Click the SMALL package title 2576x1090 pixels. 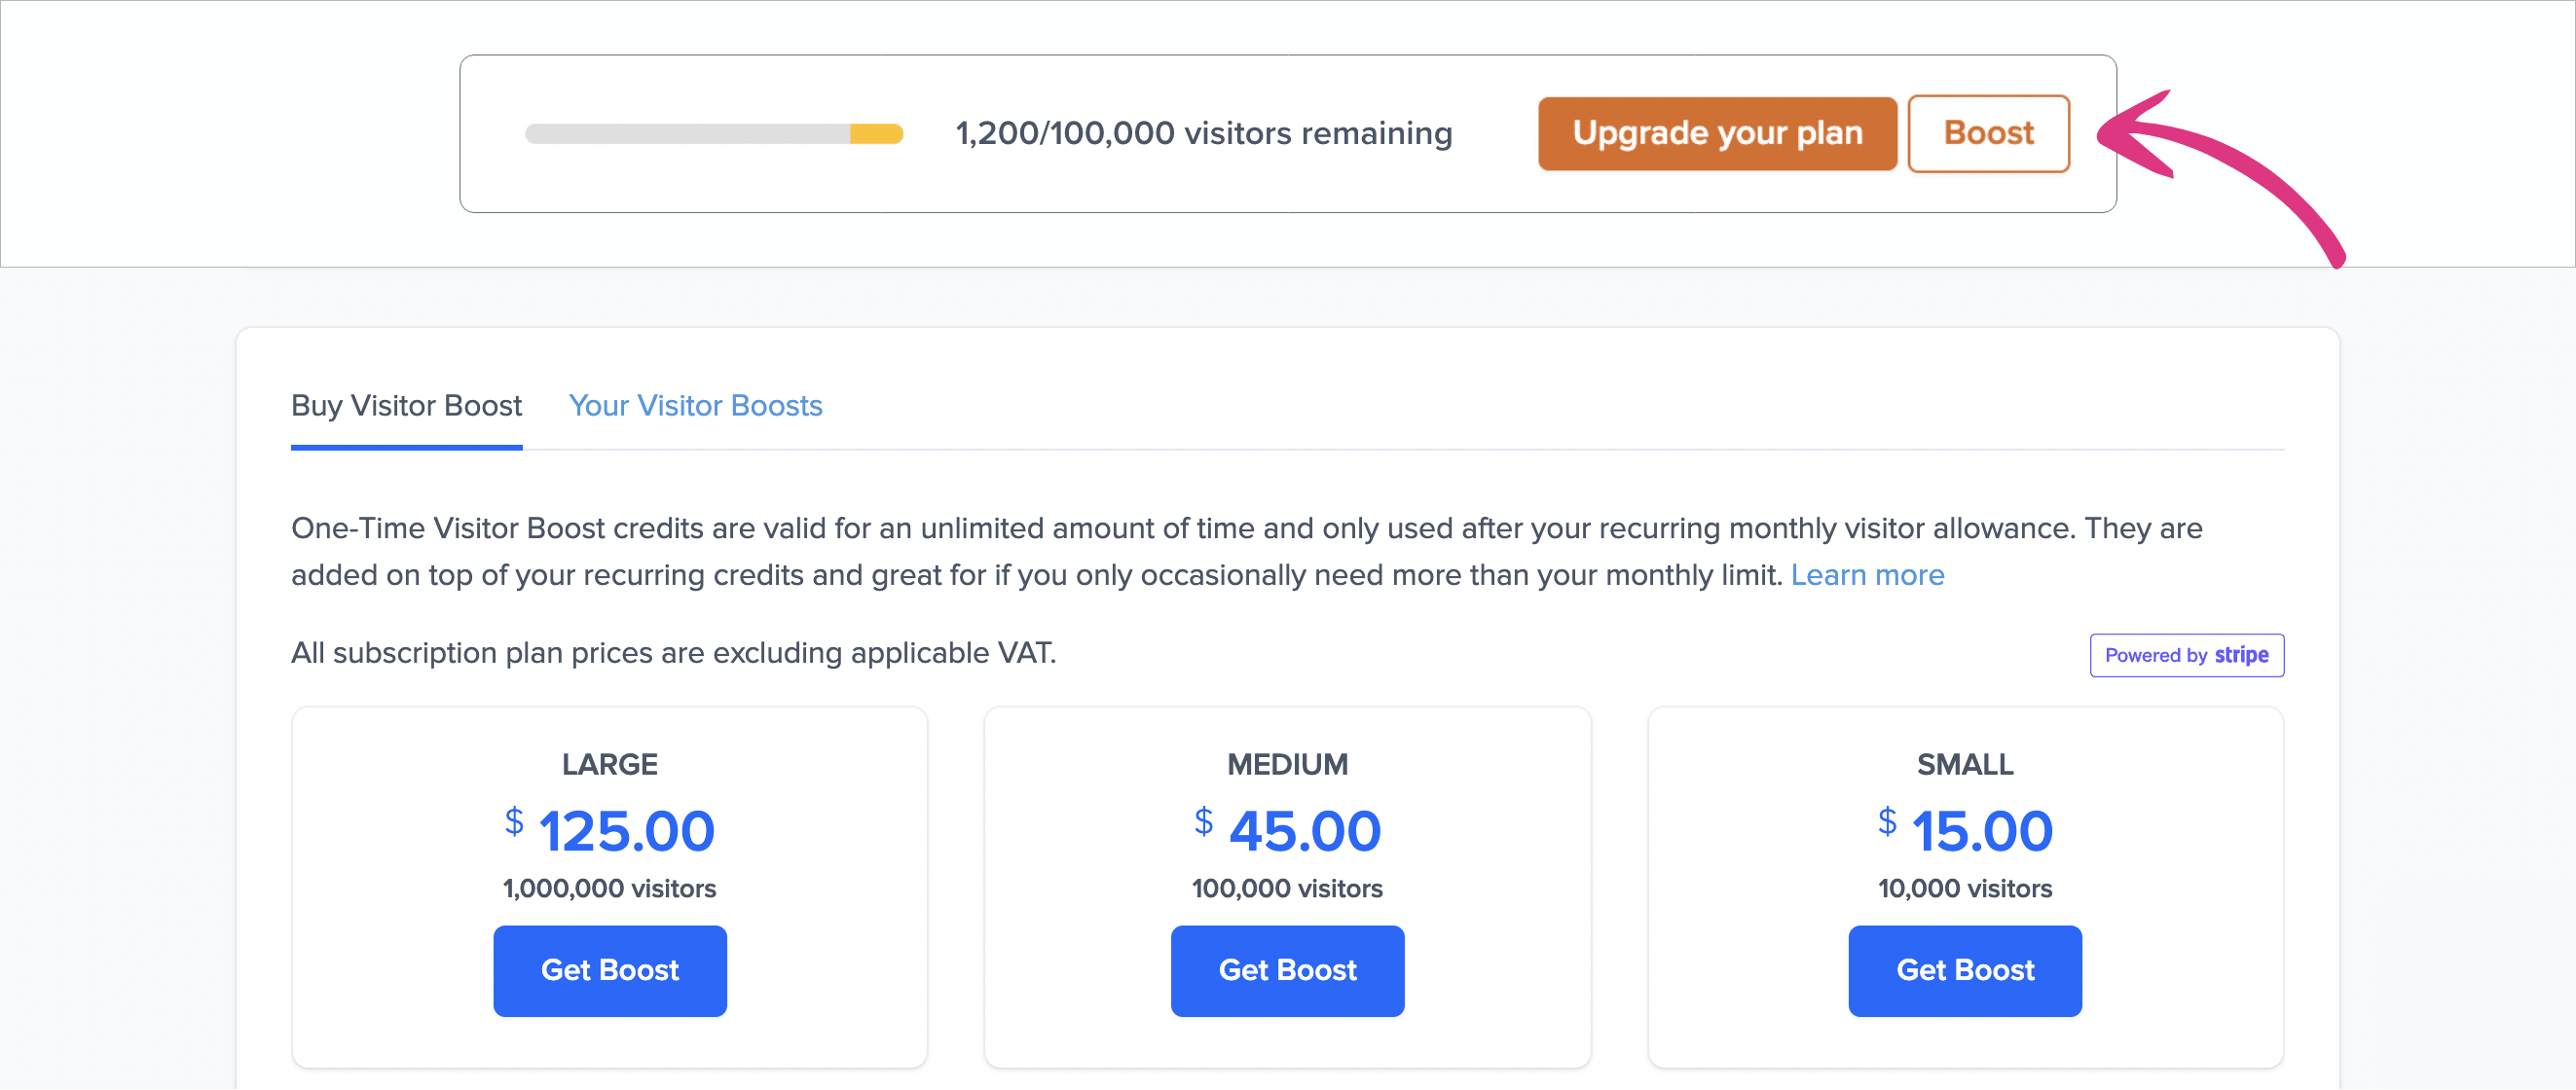(1964, 764)
